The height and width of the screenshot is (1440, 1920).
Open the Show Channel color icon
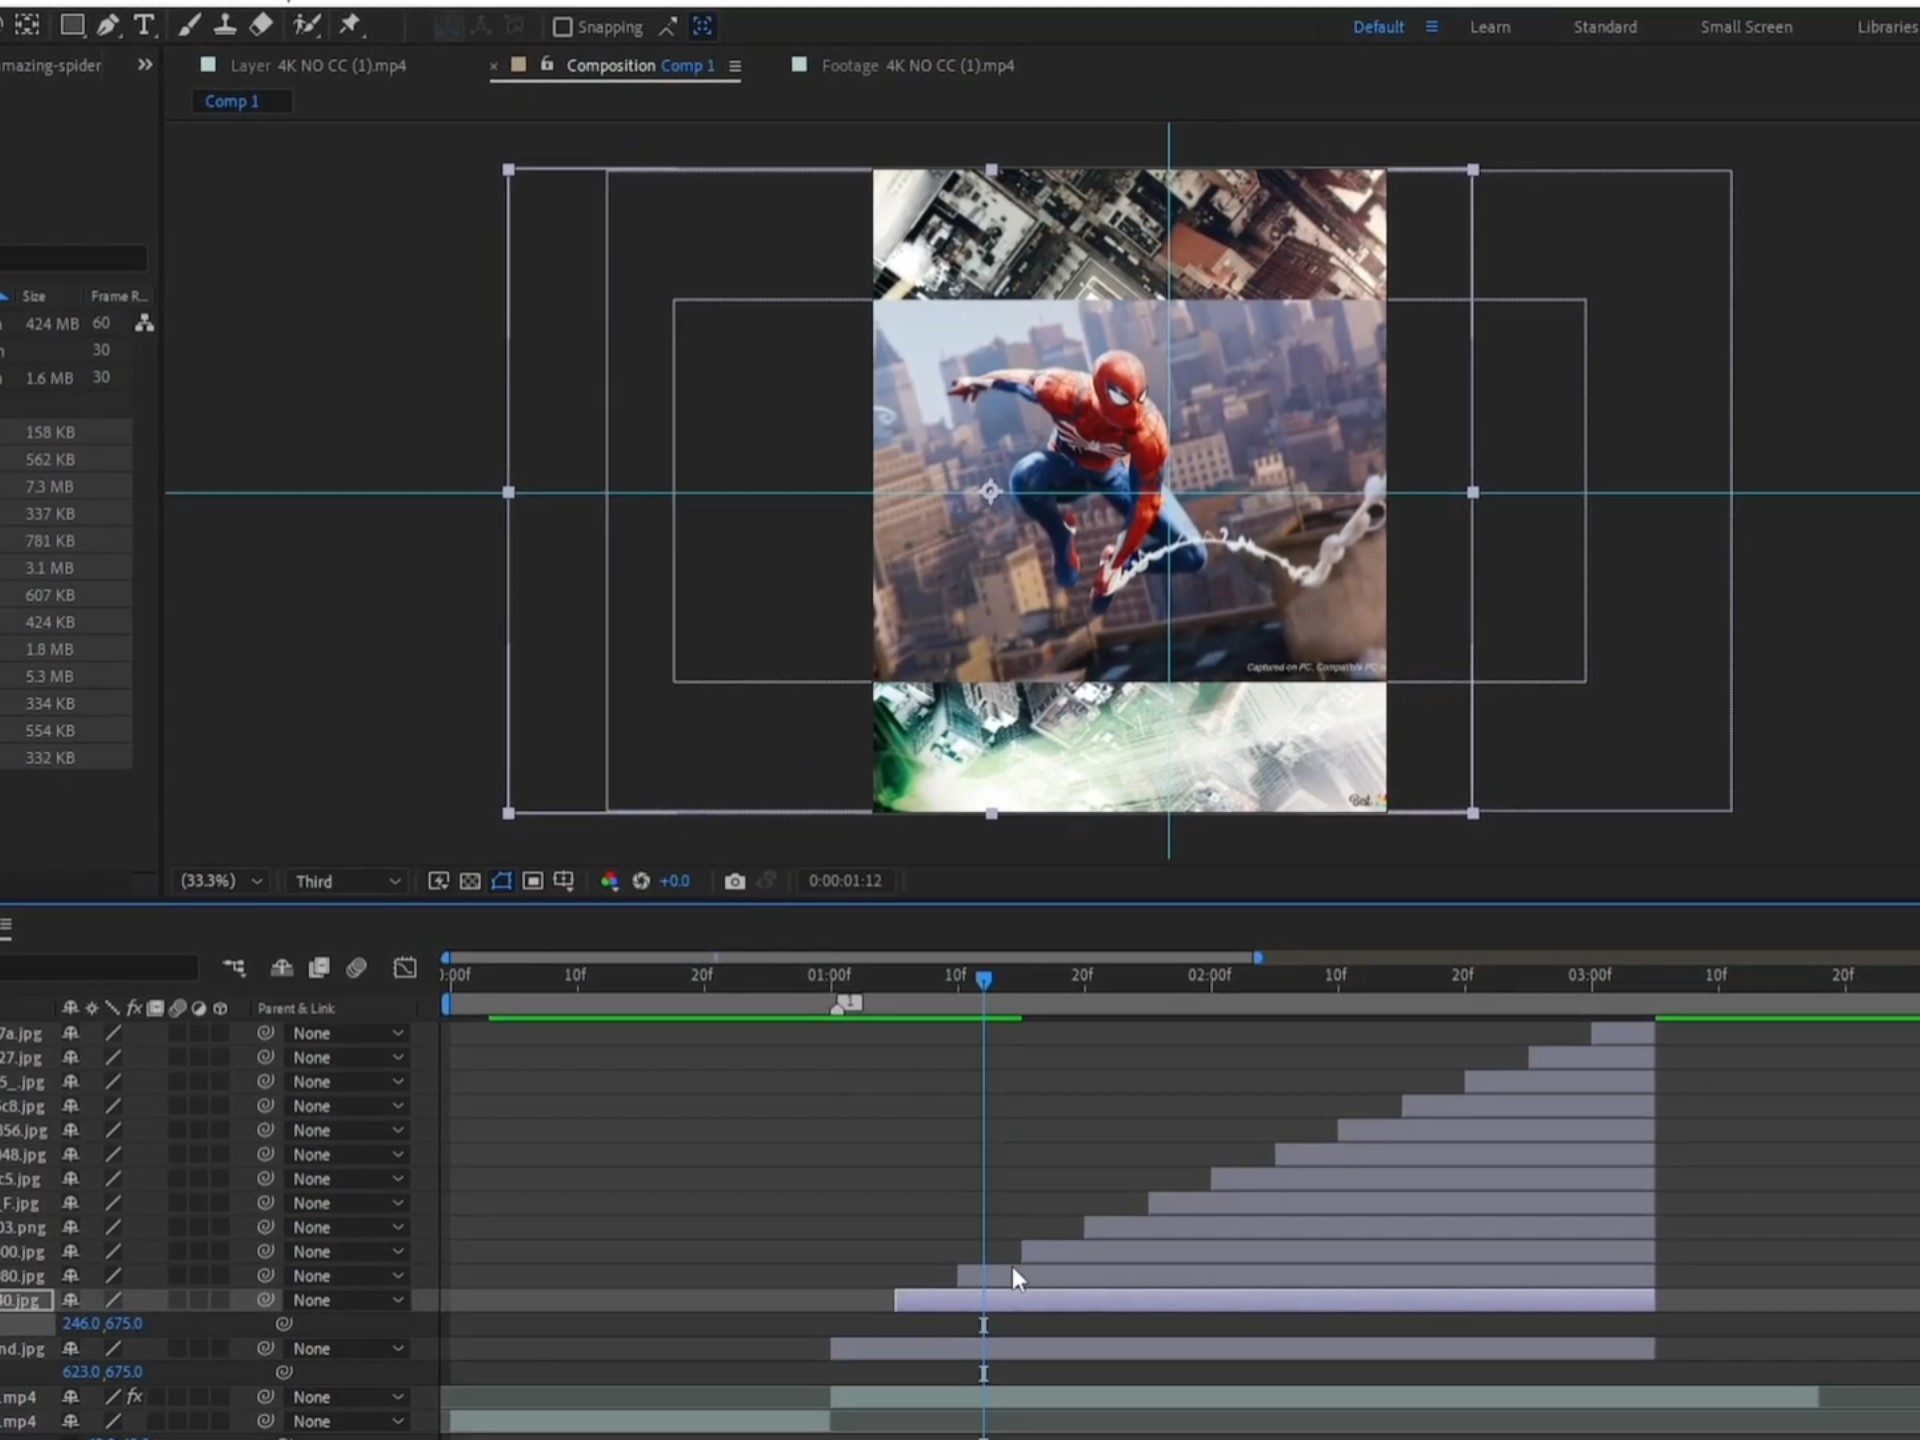[609, 881]
